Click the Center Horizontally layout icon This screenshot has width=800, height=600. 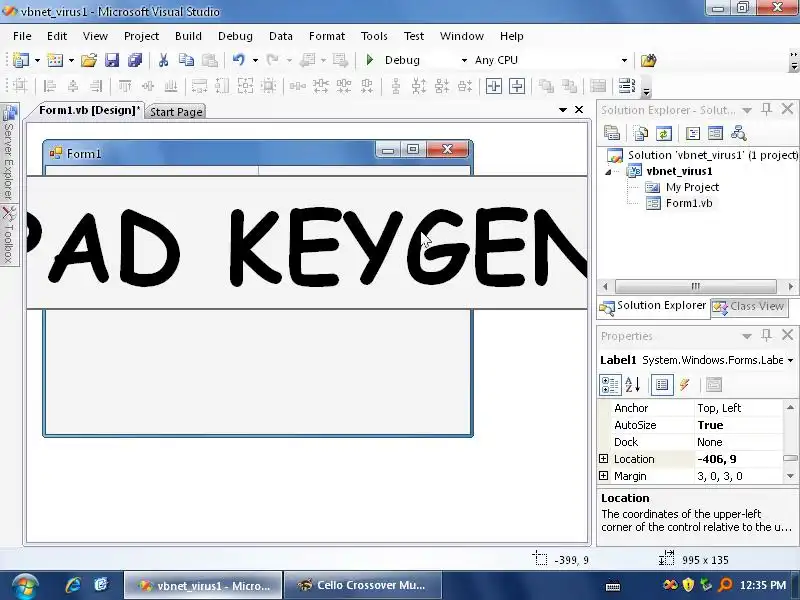click(x=493, y=86)
